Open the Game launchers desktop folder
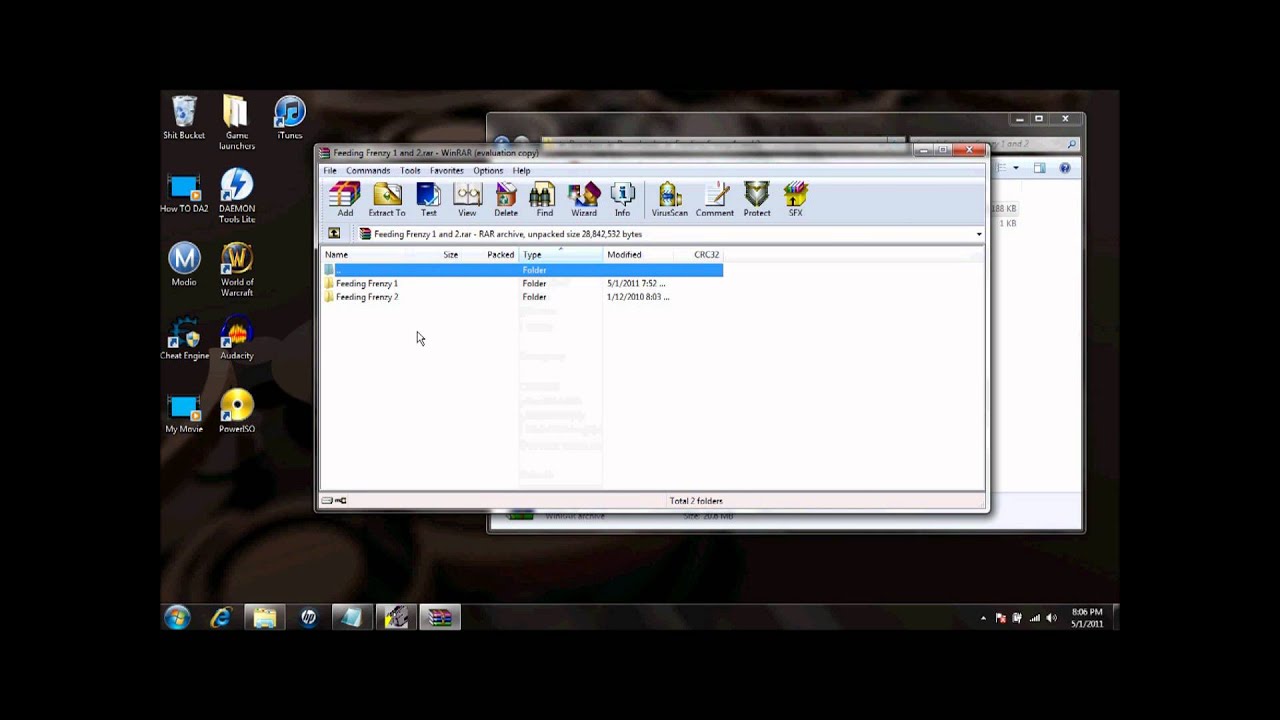The height and width of the screenshot is (720, 1280). pos(237,123)
